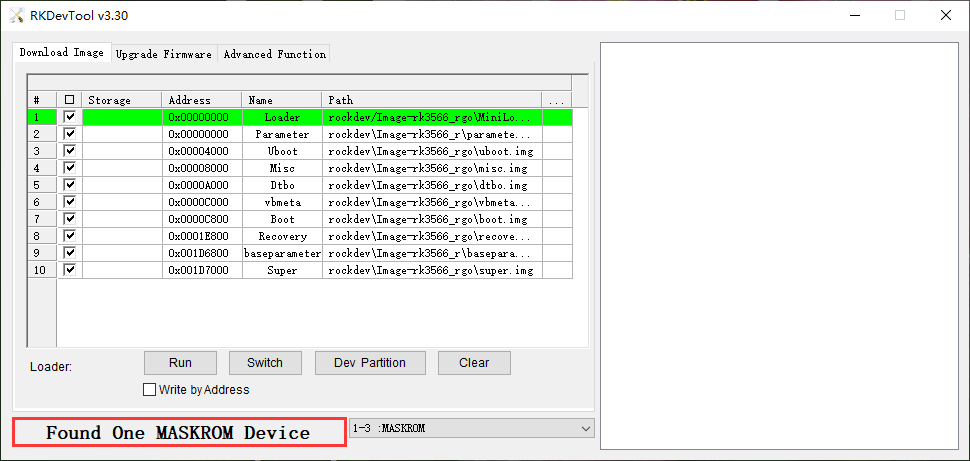Switch to the Upgrade Firmware tab
This screenshot has width=970, height=461.
164,54
